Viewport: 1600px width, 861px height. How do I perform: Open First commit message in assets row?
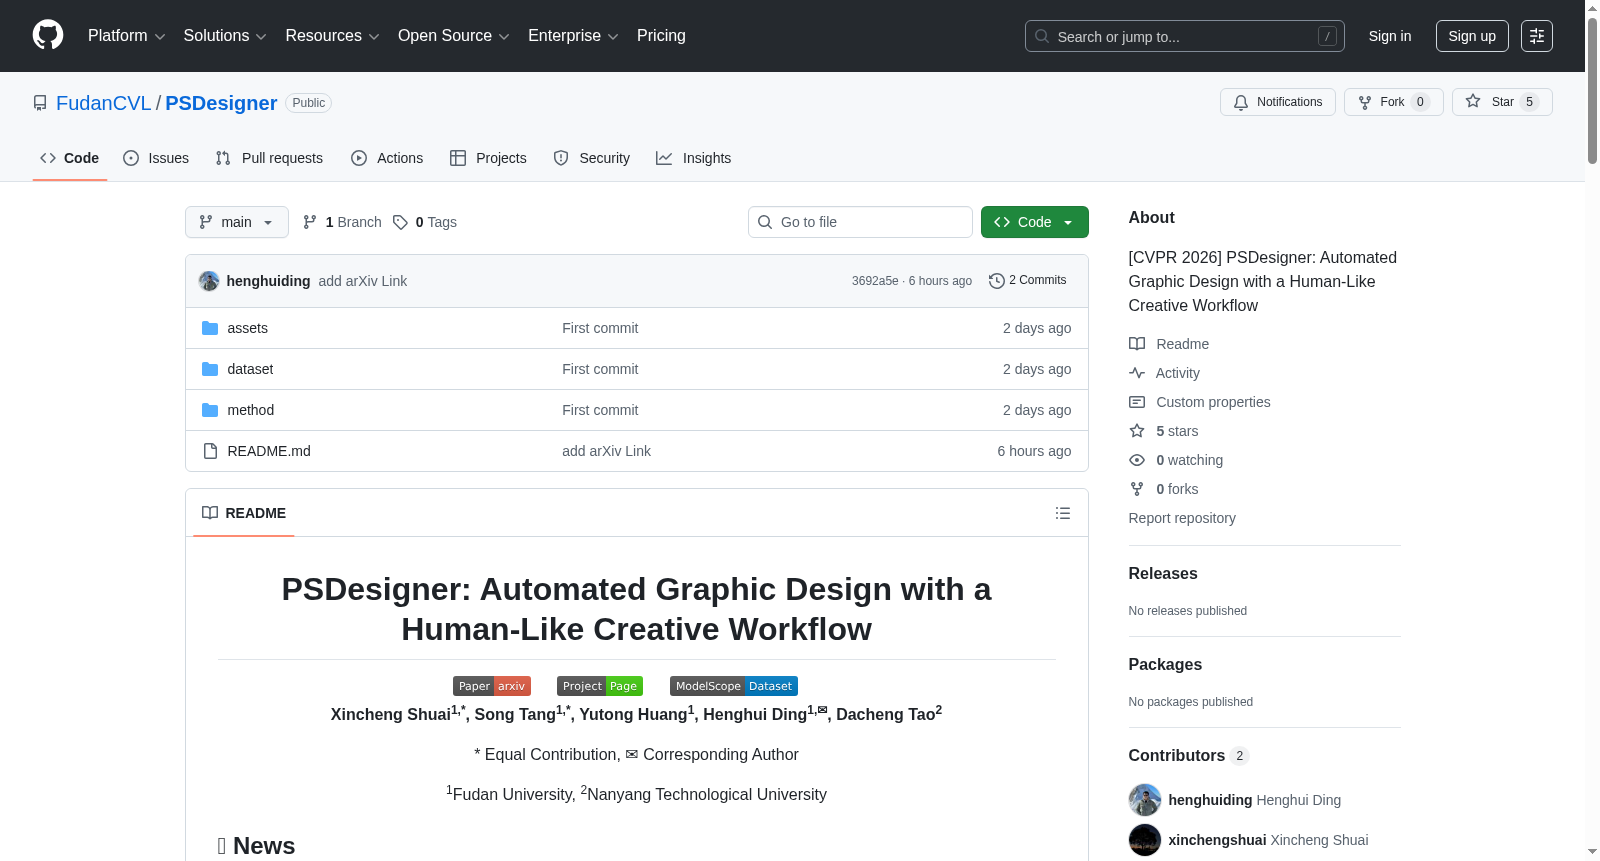[600, 328]
